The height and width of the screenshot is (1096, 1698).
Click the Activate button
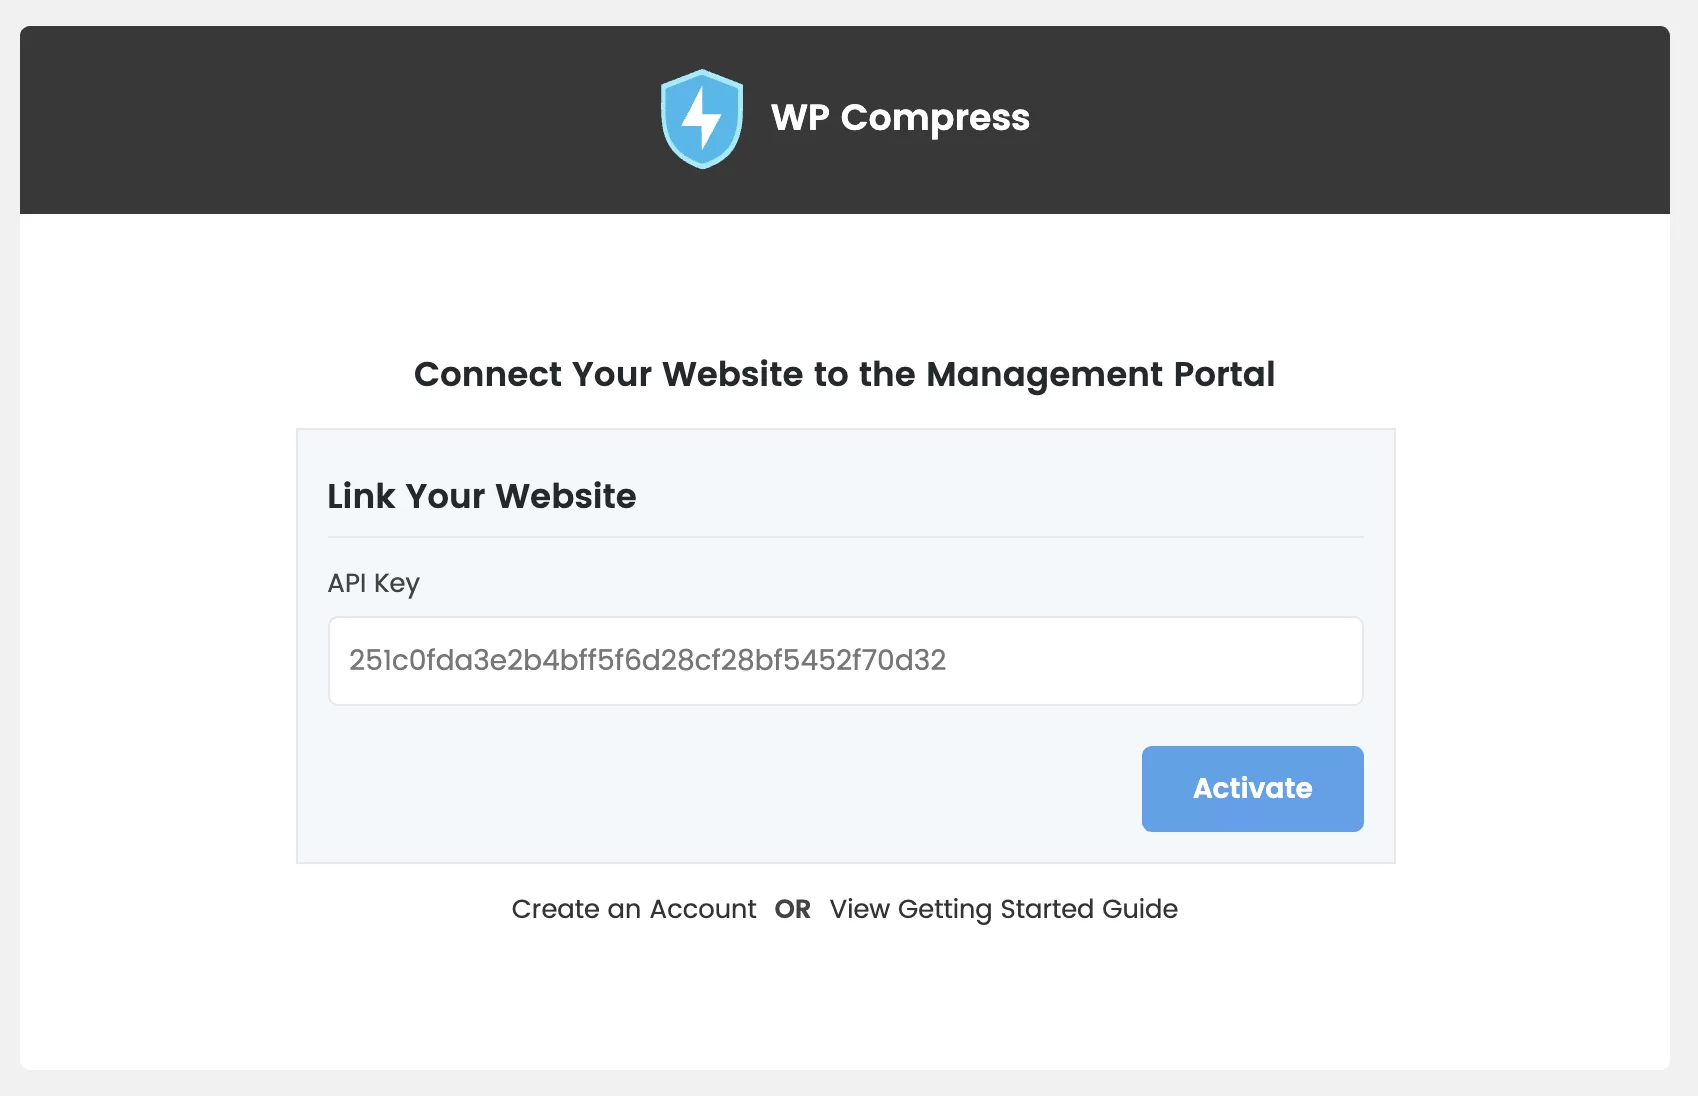pyautogui.click(x=1253, y=789)
